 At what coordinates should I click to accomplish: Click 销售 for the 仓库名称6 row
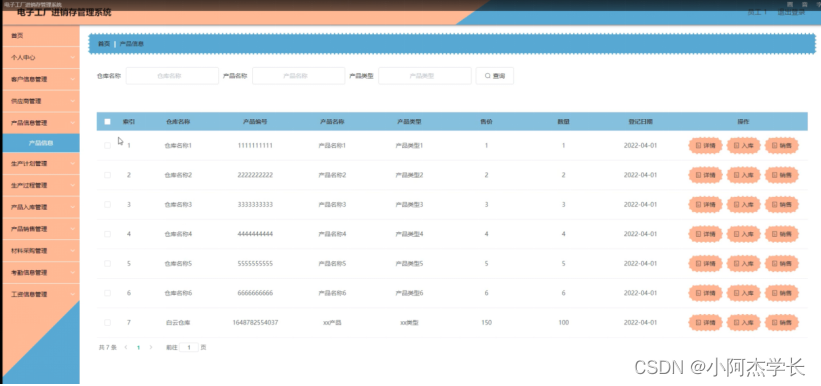[x=782, y=293]
